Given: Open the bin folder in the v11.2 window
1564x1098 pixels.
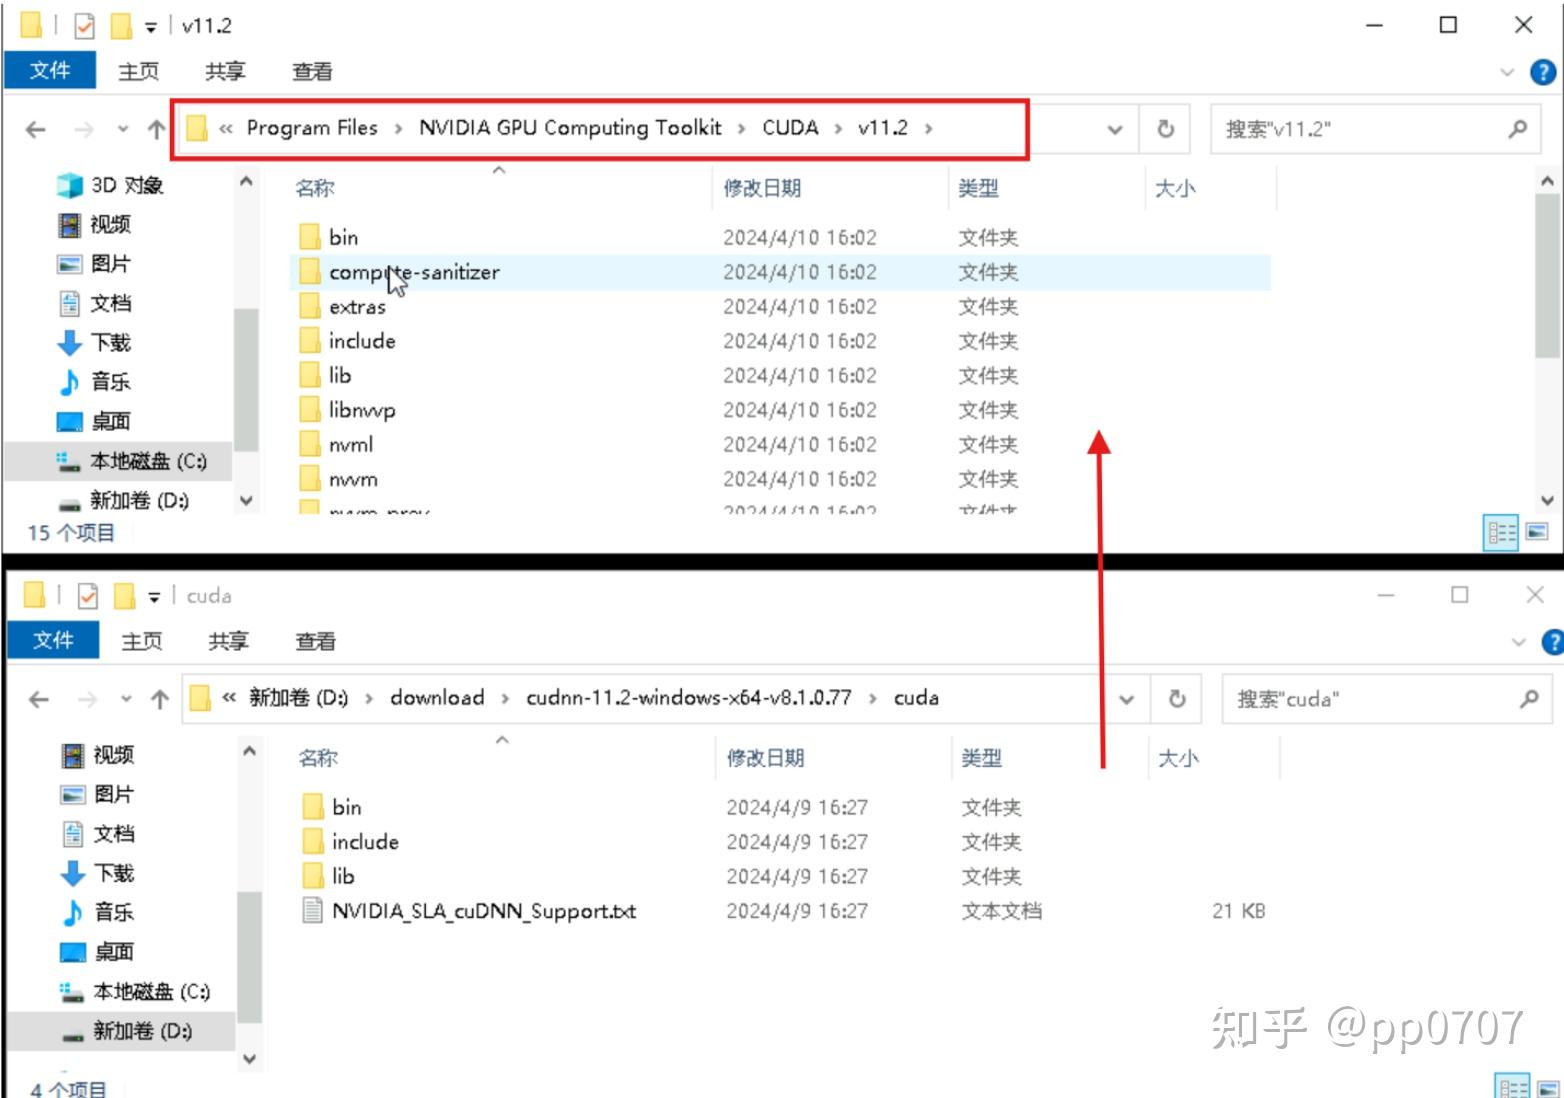Looking at the screenshot, I should point(344,236).
